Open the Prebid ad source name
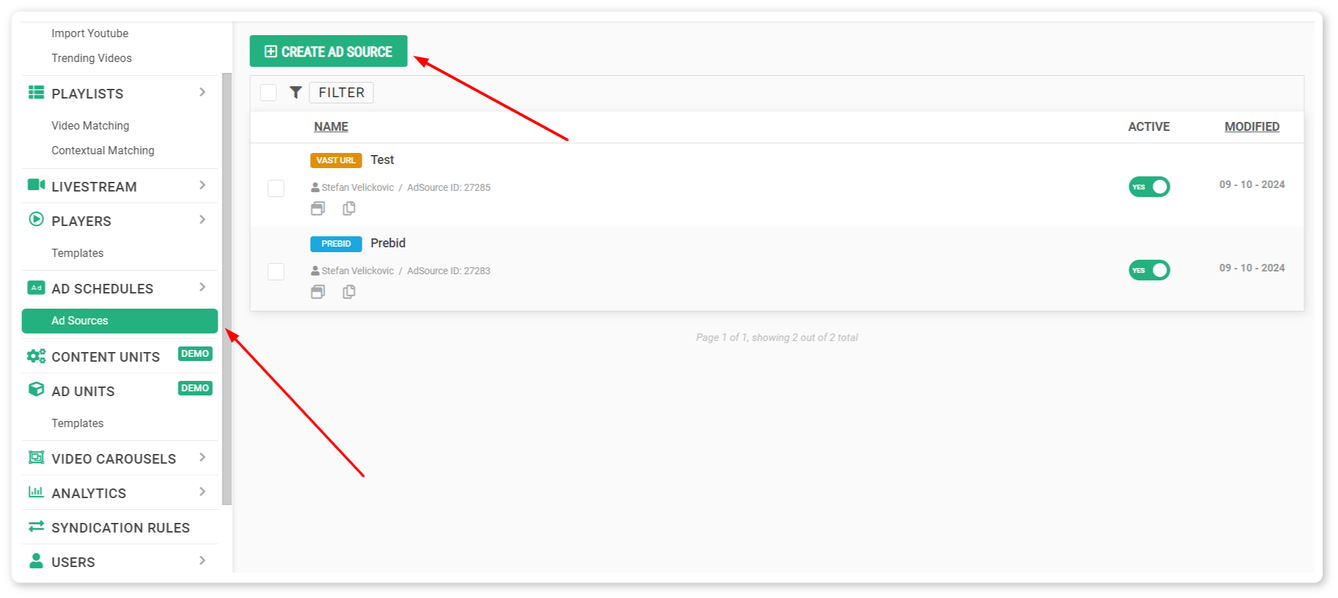Viewport: 1338px width, 598px height. pos(388,243)
